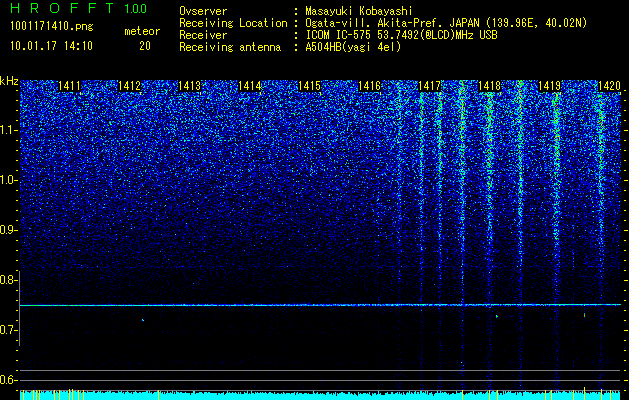Click the observer name Masayuki Kobayashi

point(359,11)
